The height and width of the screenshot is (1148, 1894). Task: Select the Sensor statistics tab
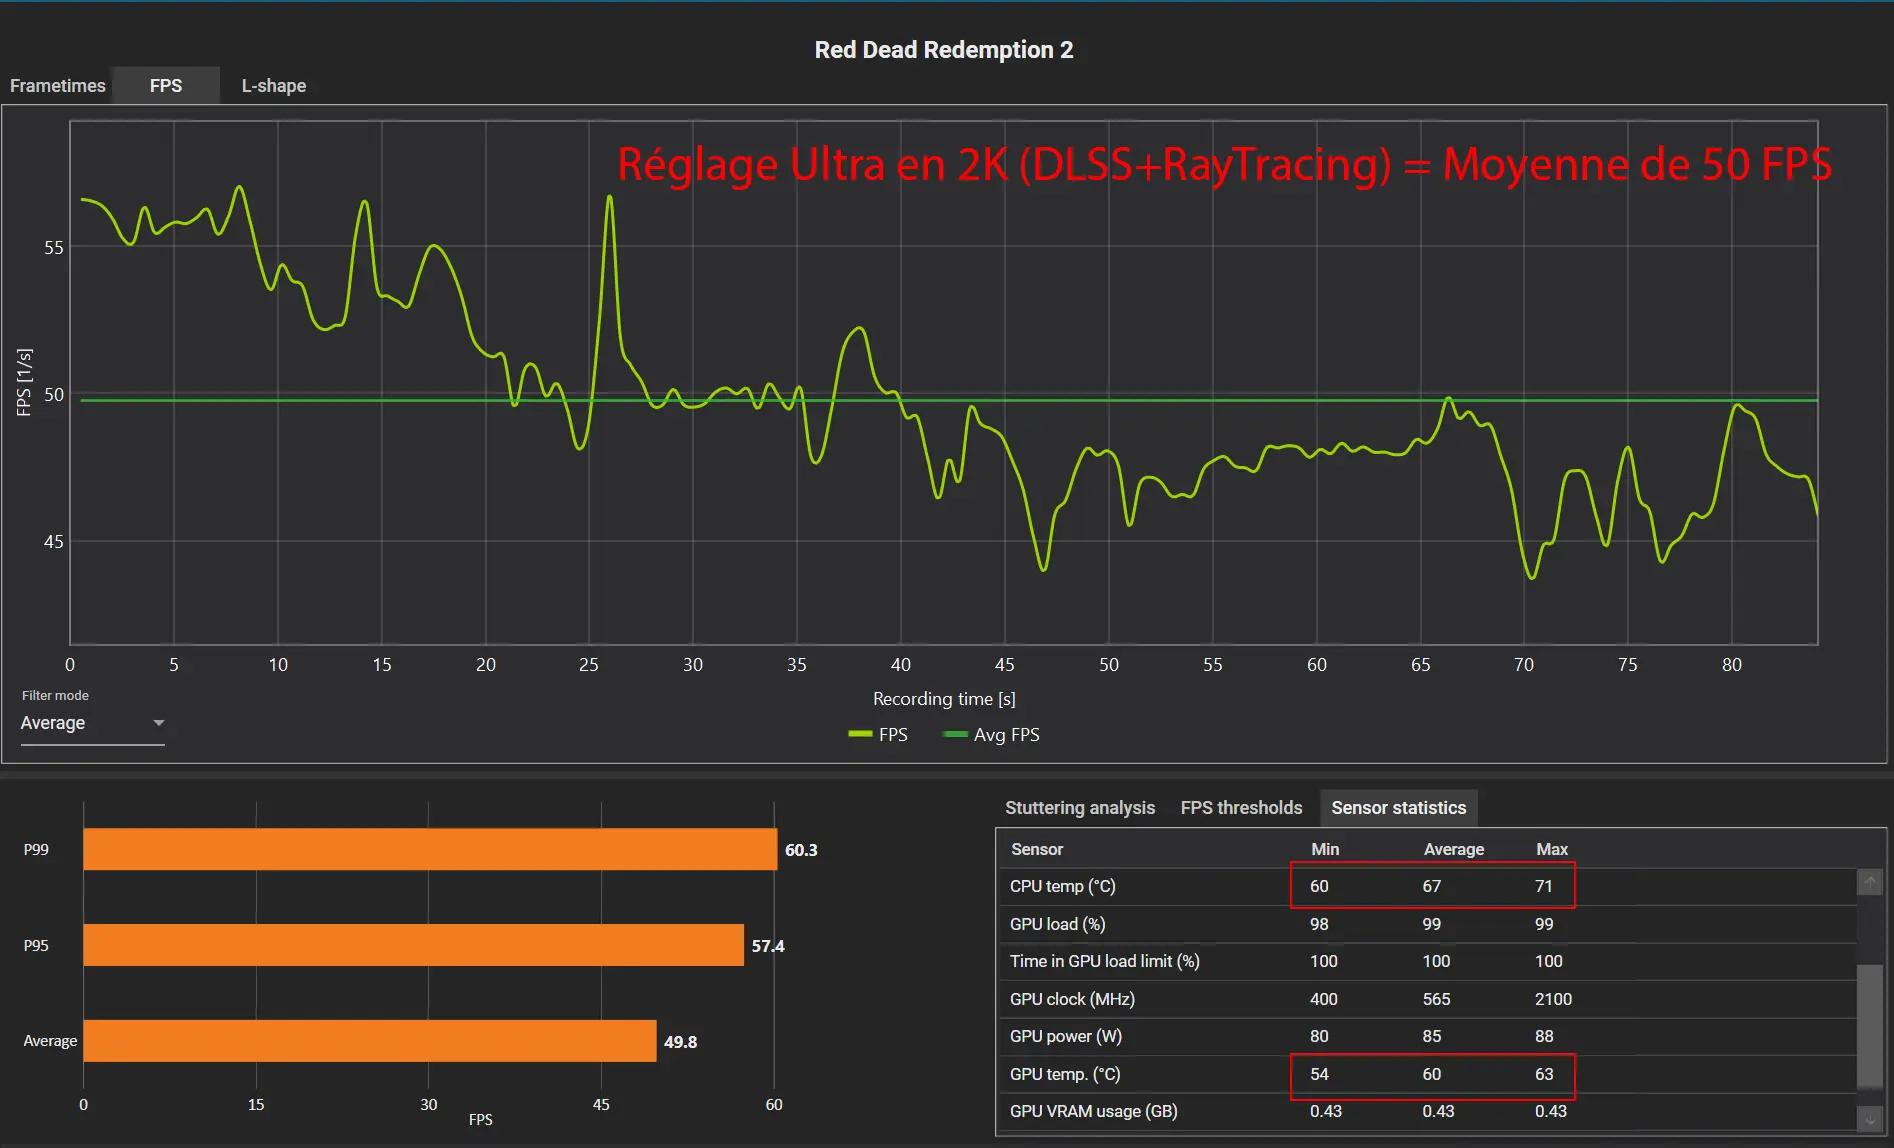tap(1398, 808)
